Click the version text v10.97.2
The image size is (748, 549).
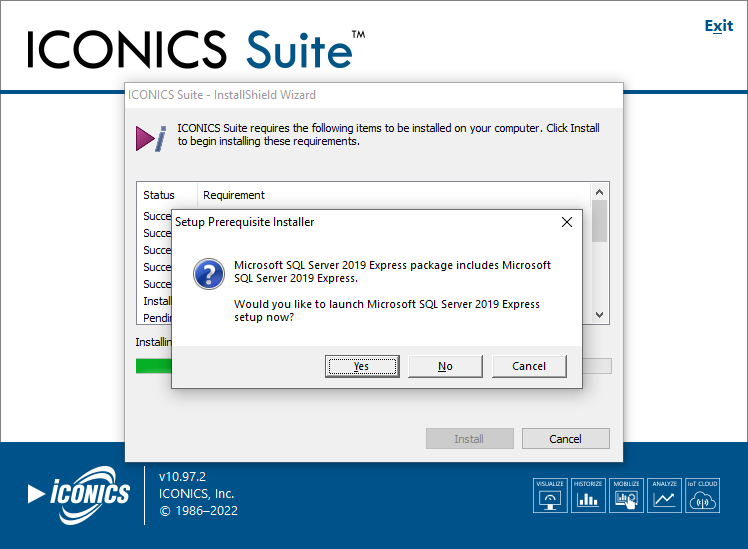tap(182, 476)
